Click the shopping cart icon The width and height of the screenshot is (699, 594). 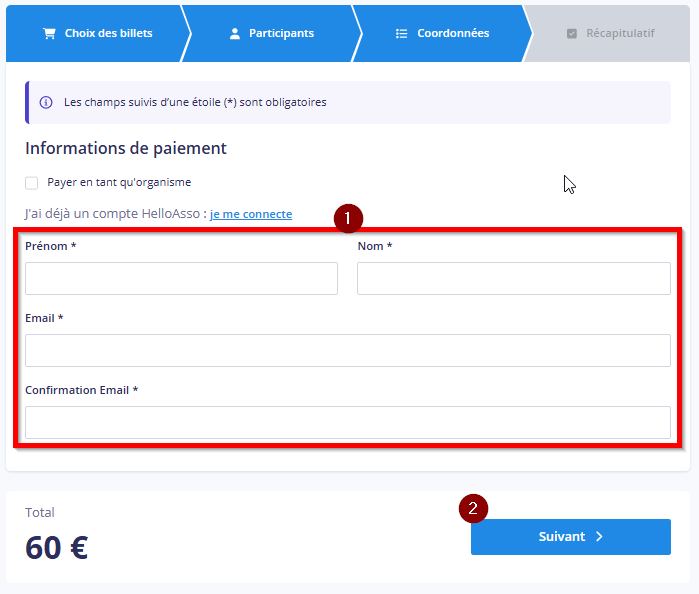[49, 33]
